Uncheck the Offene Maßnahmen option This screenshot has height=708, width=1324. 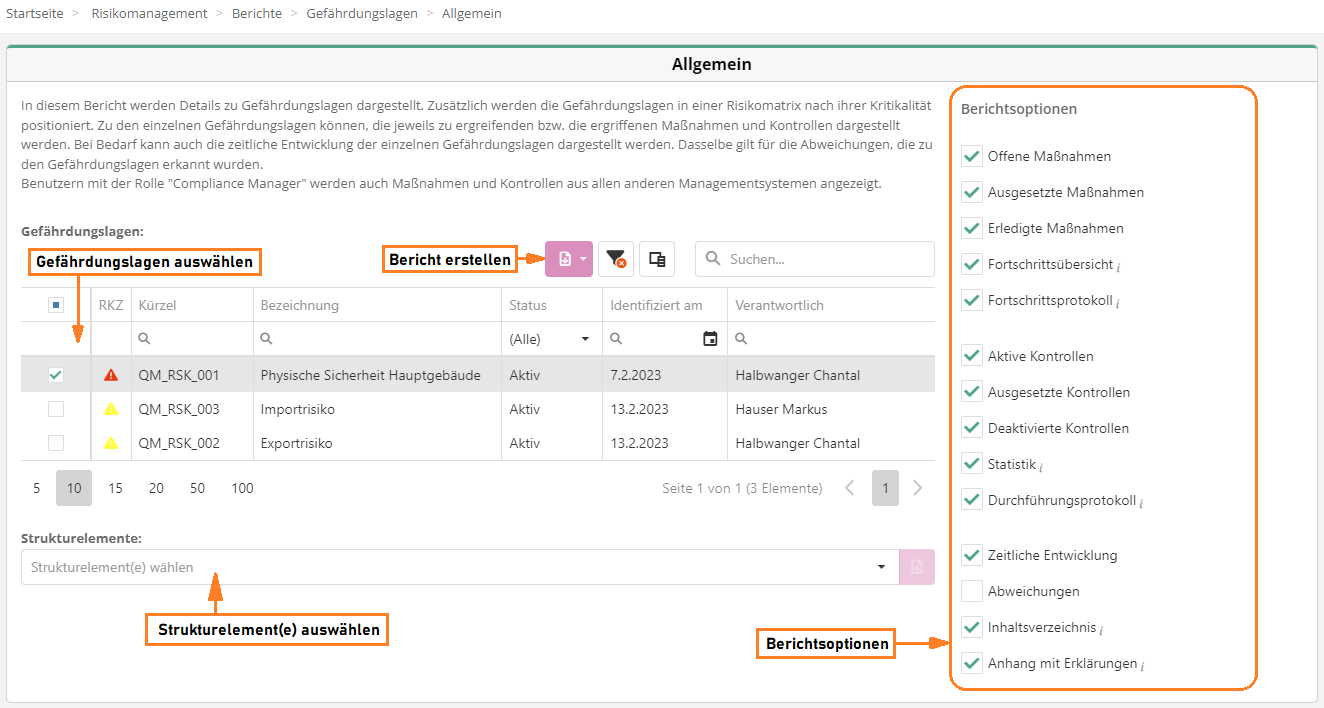971,156
